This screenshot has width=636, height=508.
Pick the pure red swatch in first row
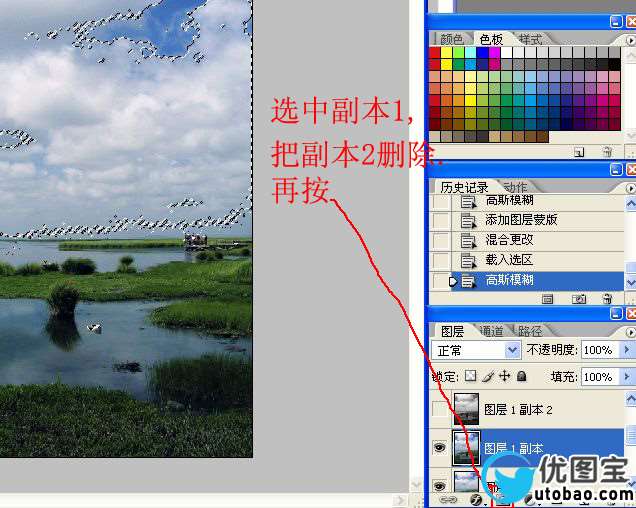(x=435, y=53)
